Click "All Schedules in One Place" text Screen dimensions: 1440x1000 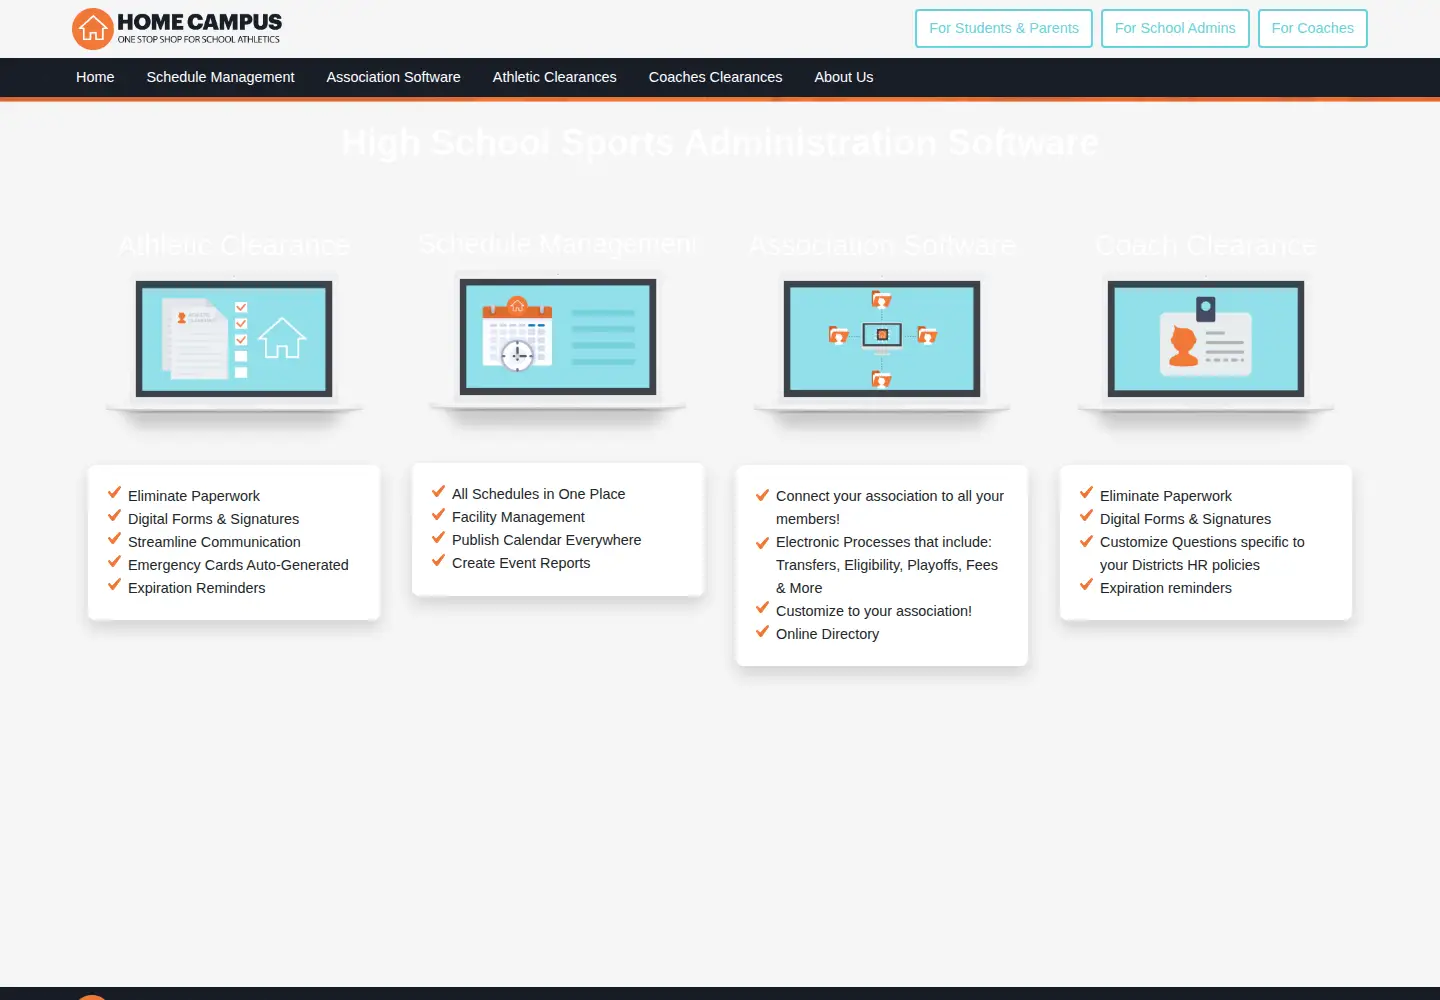click(x=538, y=494)
